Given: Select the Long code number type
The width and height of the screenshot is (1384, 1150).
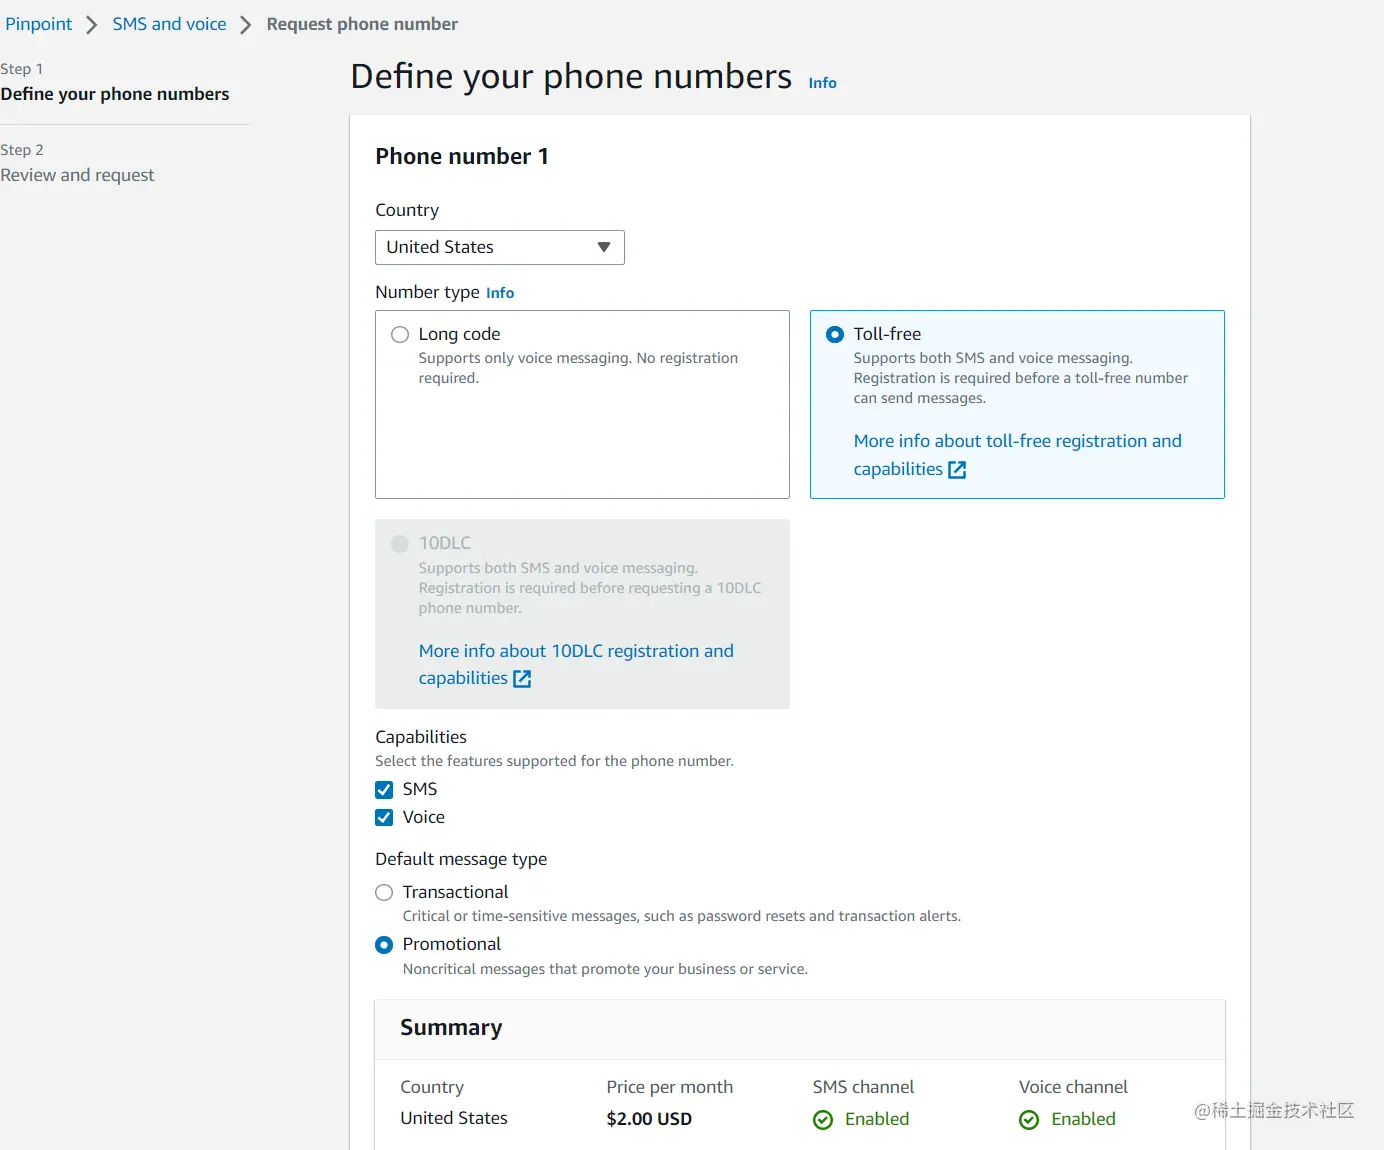Looking at the screenshot, I should [x=400, y=334].
